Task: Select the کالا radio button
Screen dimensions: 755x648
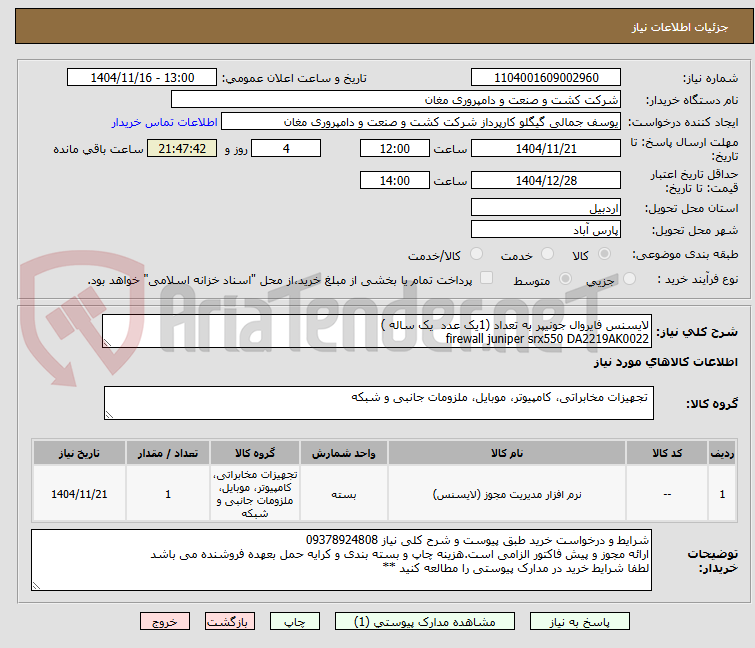Action: 604,253
